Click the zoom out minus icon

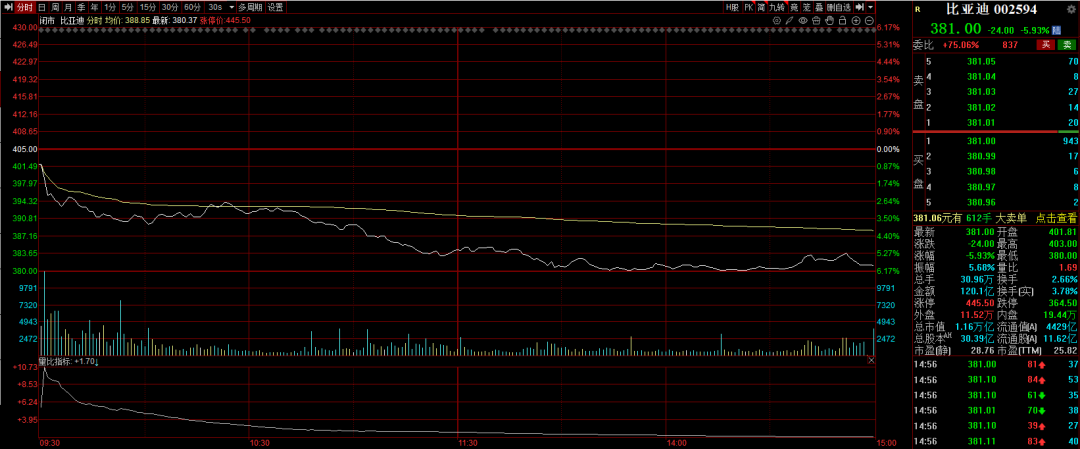tap(869, 21)
